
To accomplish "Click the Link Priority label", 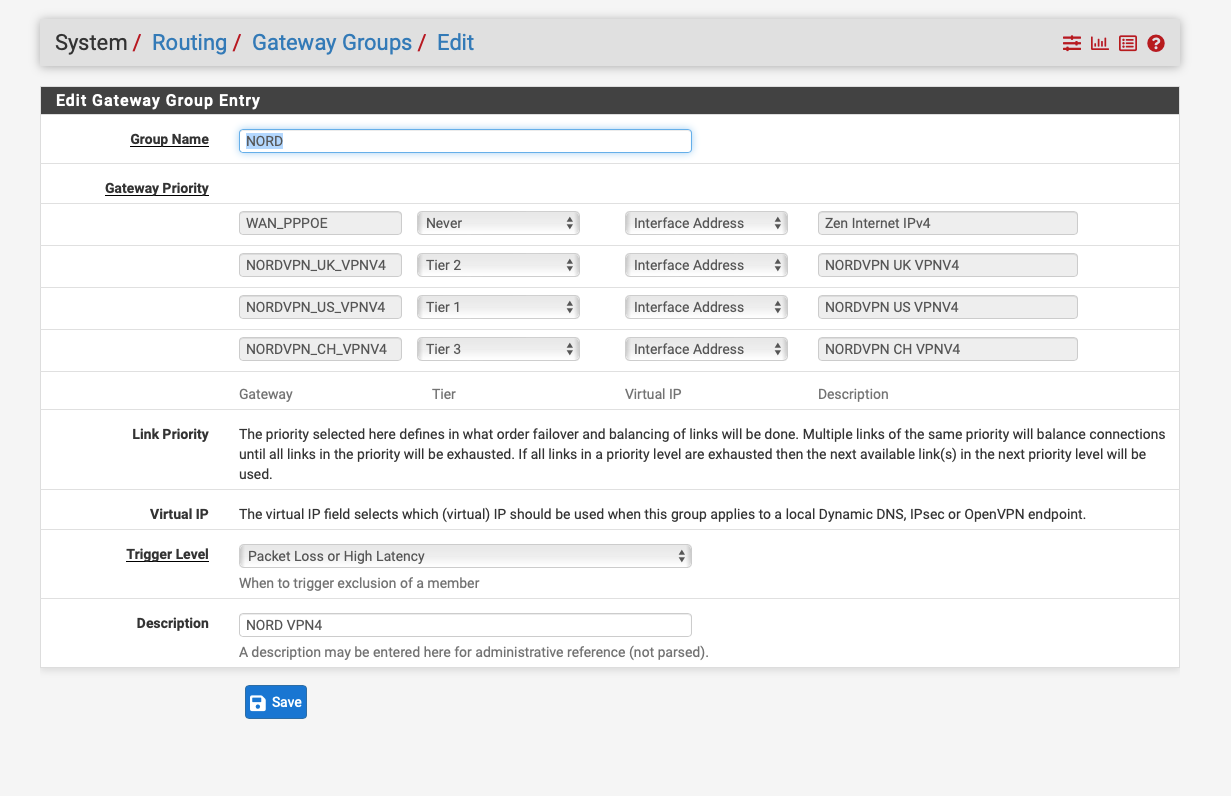I will tap(170, 434).
